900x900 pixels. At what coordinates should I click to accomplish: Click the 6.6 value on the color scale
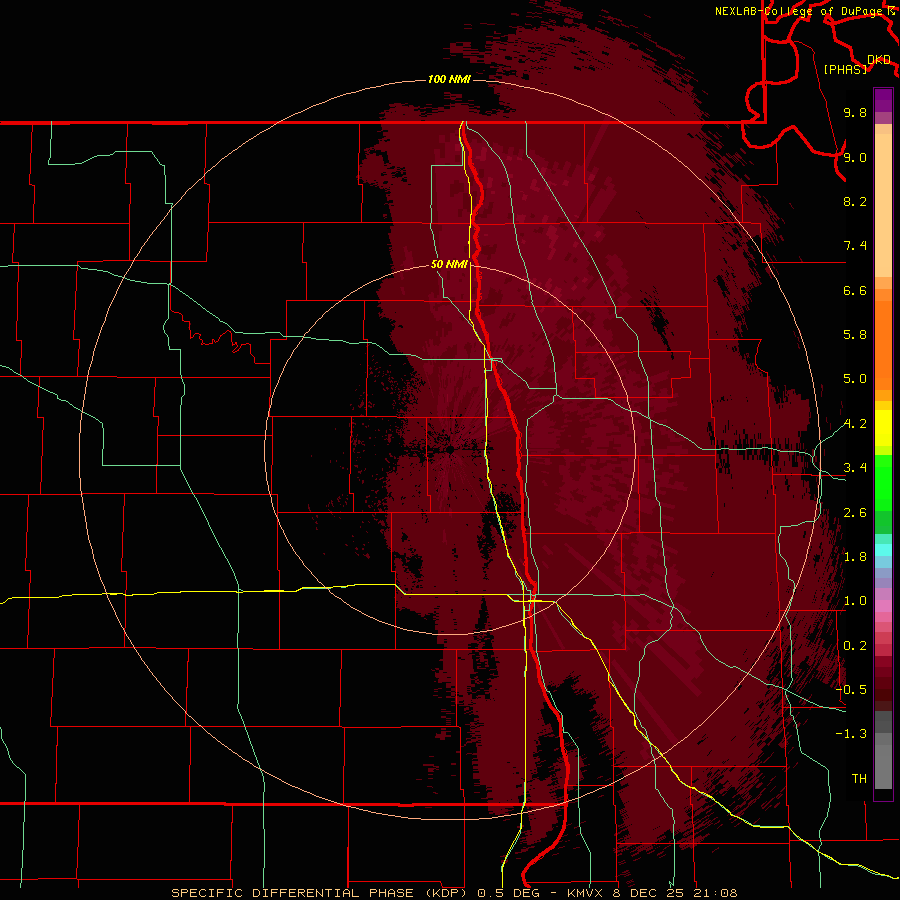coord(855,290)
